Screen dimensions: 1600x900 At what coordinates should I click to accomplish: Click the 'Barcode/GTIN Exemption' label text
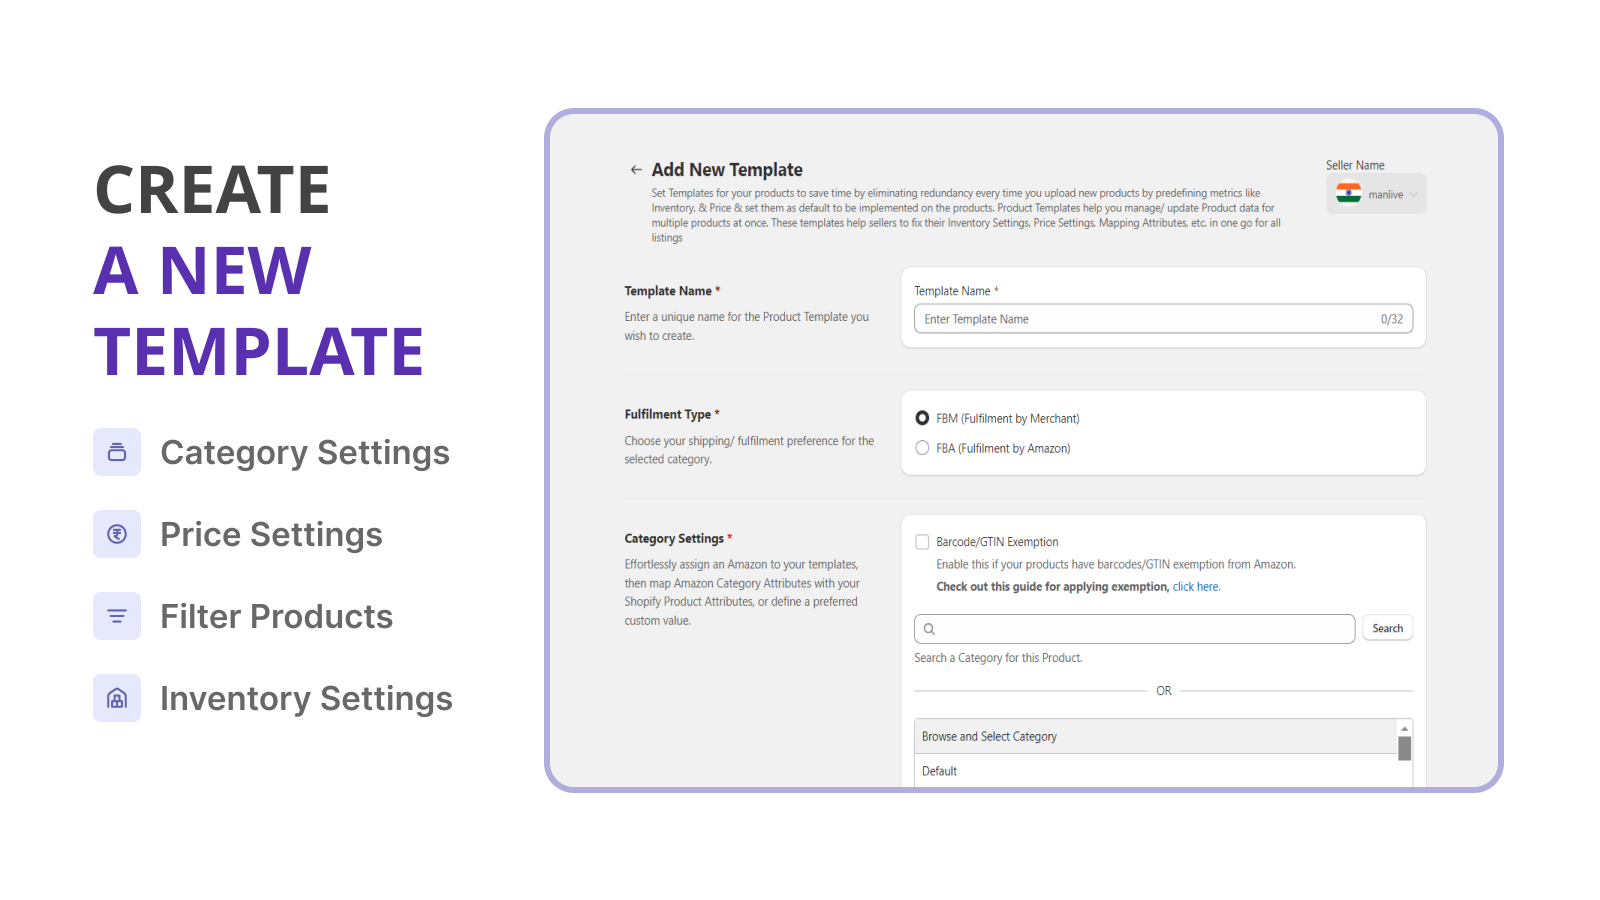[x=997, y=542]
